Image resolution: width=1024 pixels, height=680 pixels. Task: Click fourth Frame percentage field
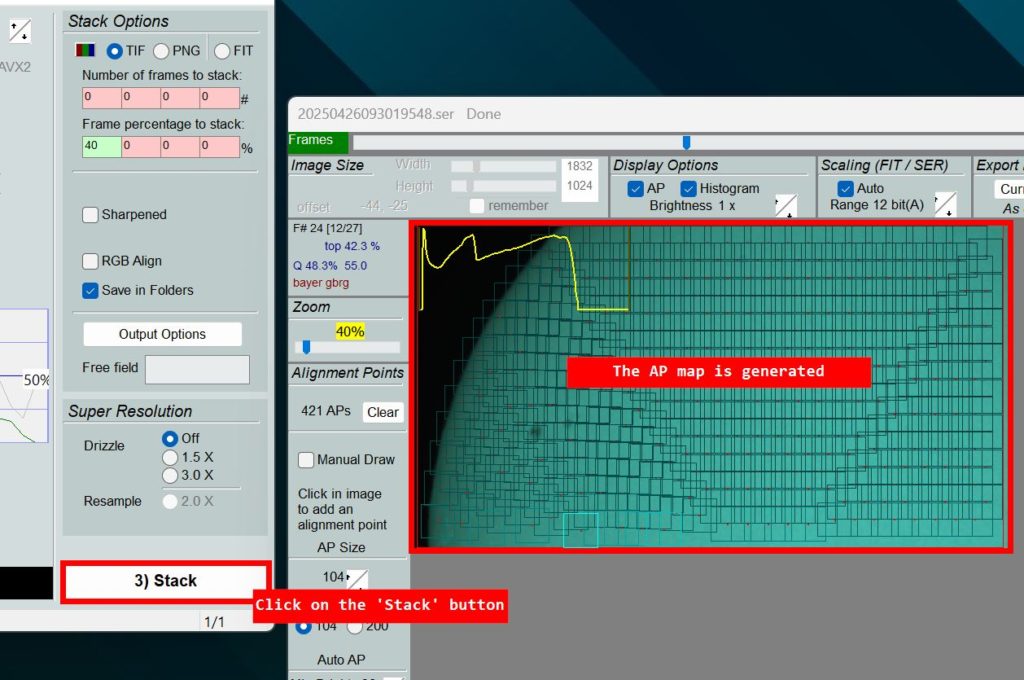(219, 146)
